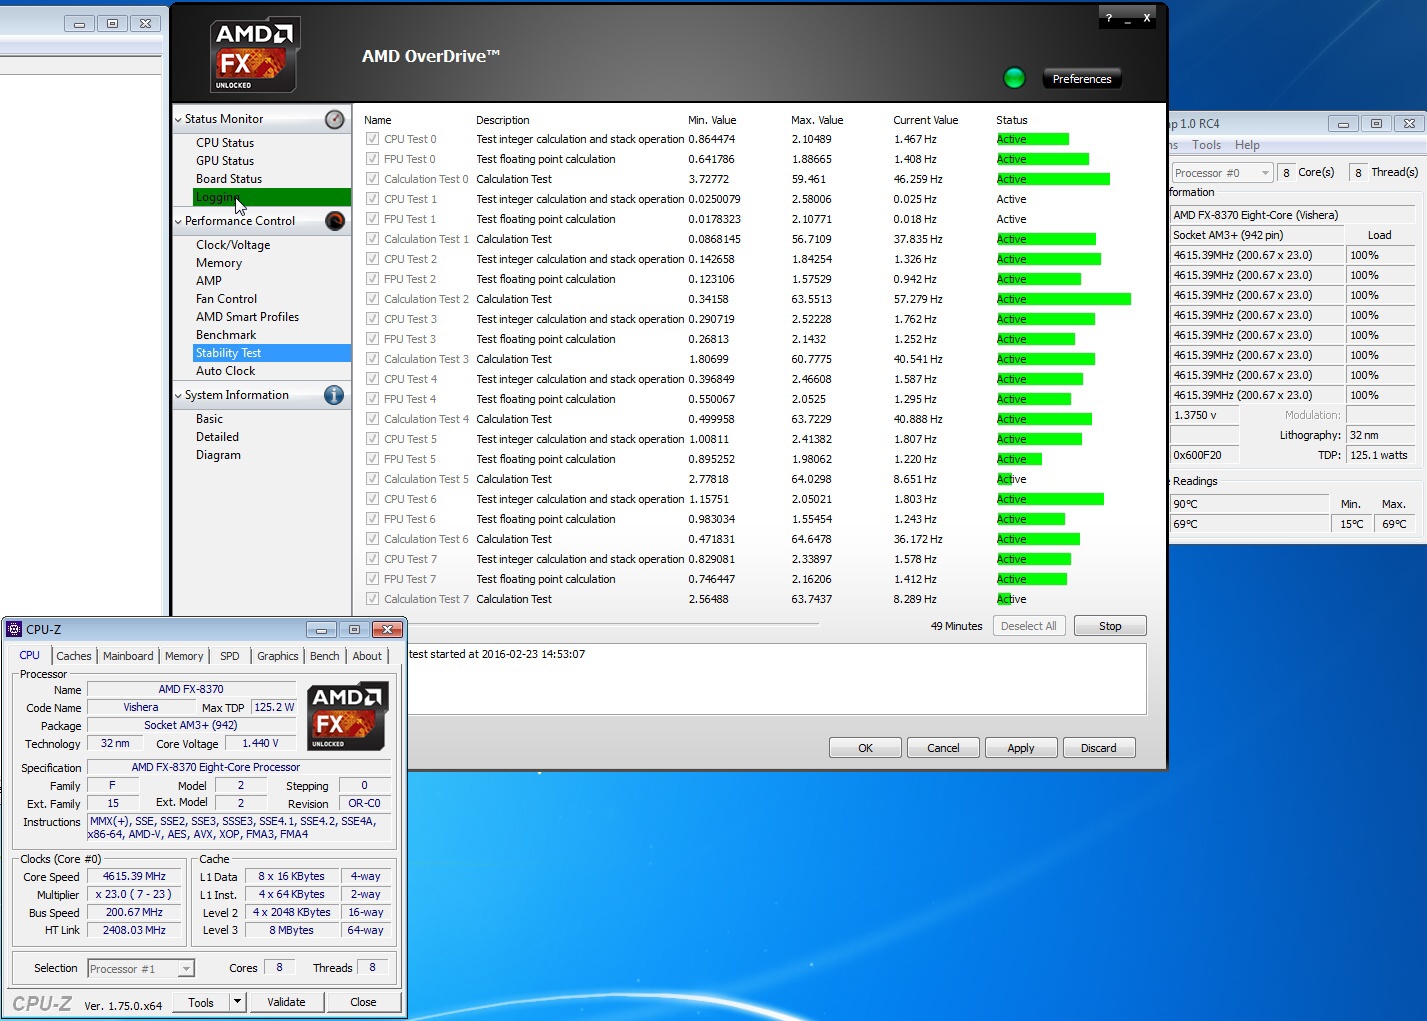Click the Performance Control dial icon
This screenshot has width=1427, height=1021.
coord(335,221)
